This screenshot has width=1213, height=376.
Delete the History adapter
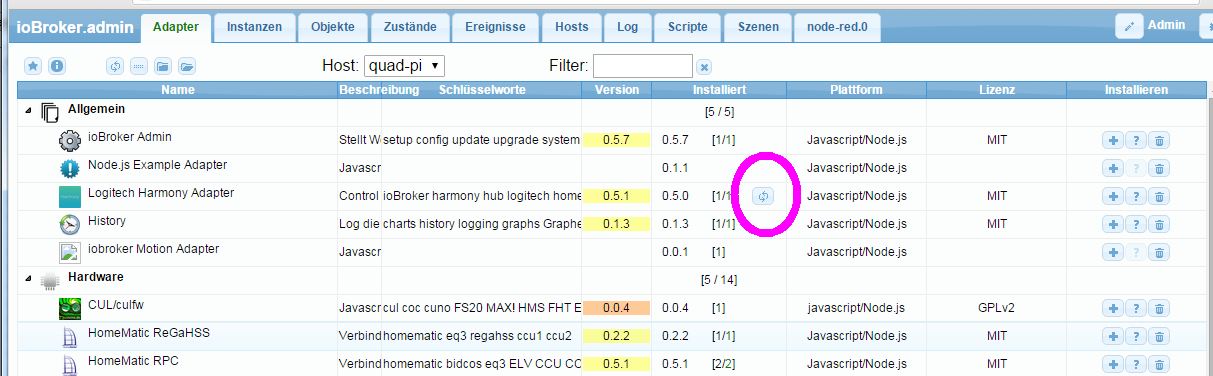1158,224
